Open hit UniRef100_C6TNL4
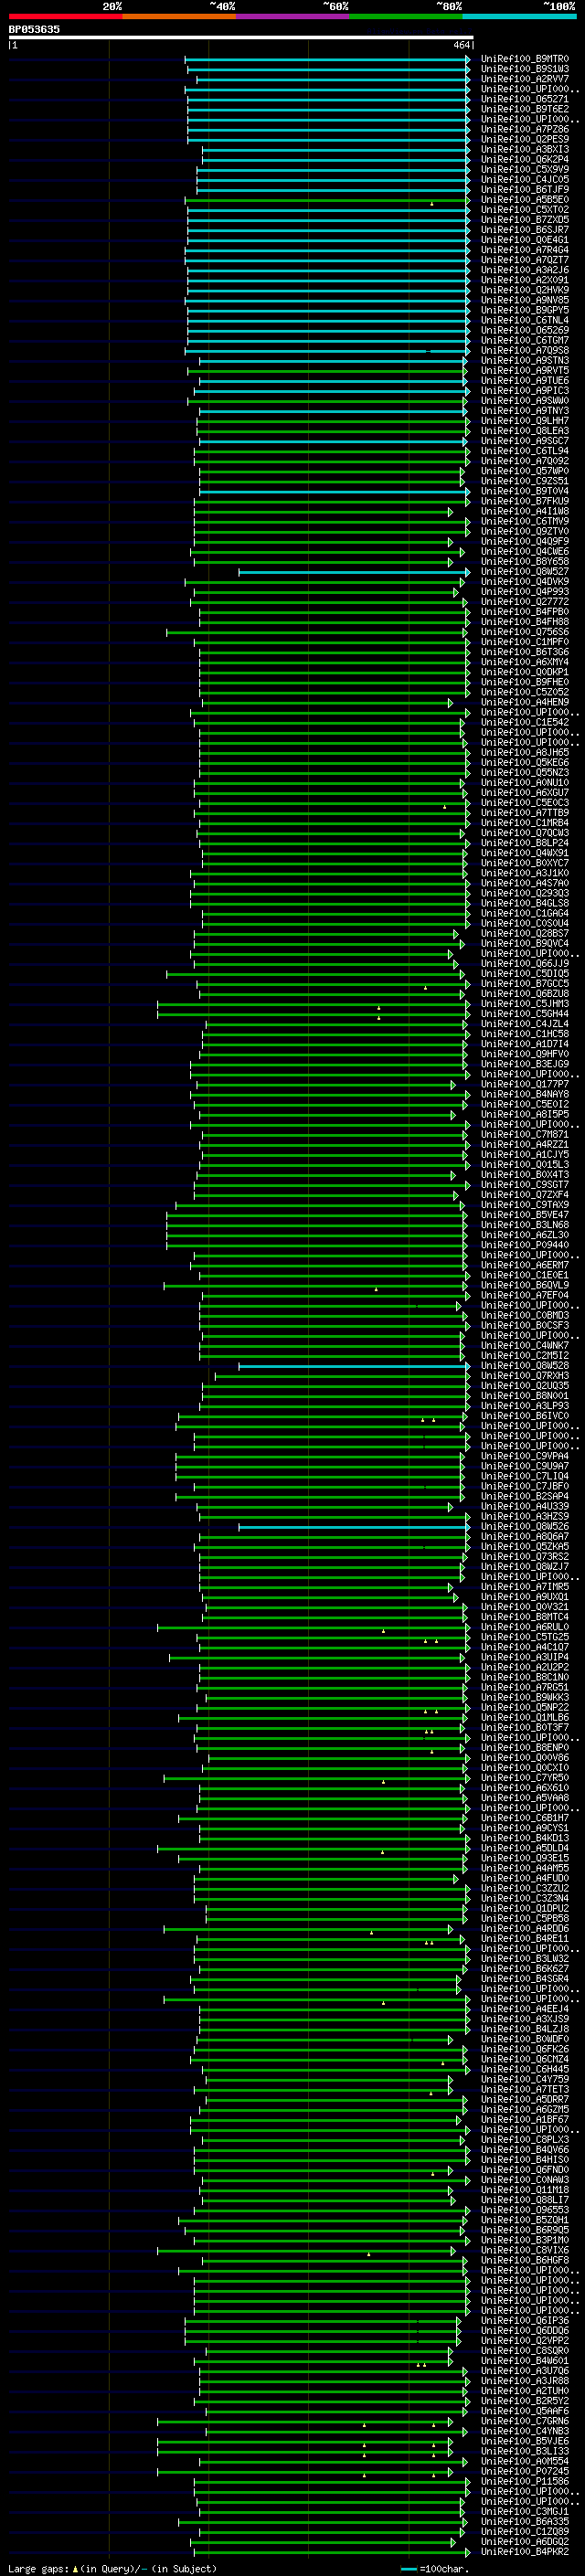 [524, 320]
